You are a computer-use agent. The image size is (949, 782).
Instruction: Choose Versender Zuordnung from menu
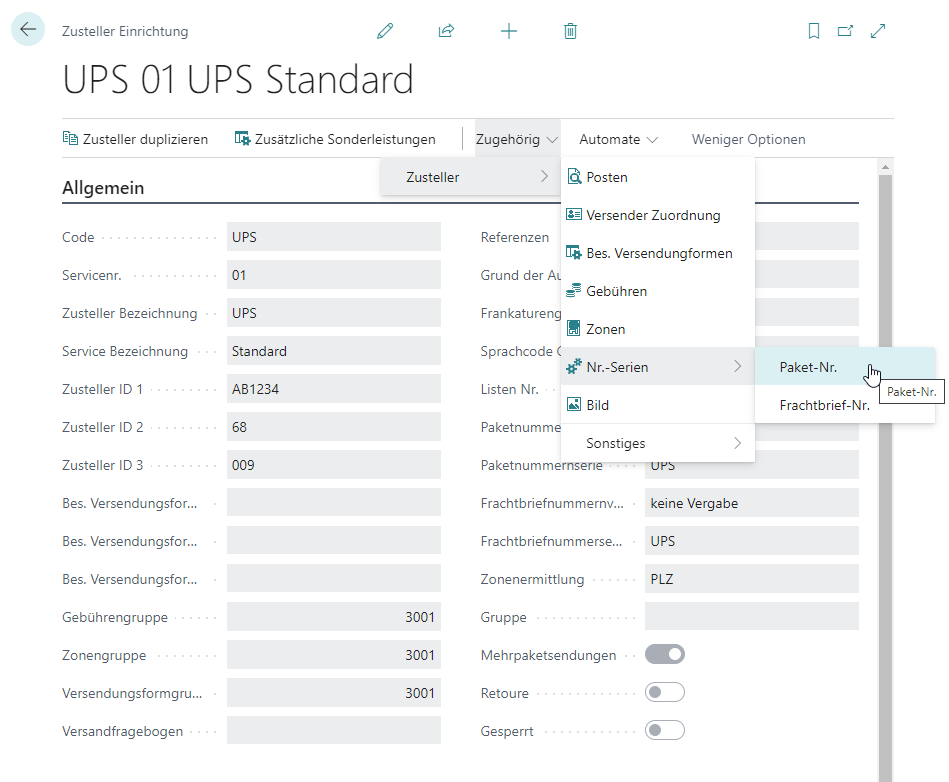click(658, 215)
